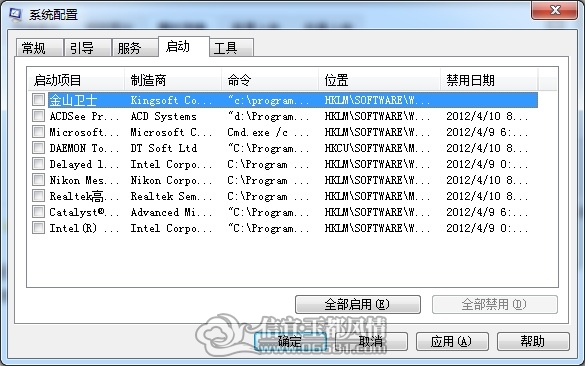Click the Realtek Sem... manufacturer cell

point(171,196)
